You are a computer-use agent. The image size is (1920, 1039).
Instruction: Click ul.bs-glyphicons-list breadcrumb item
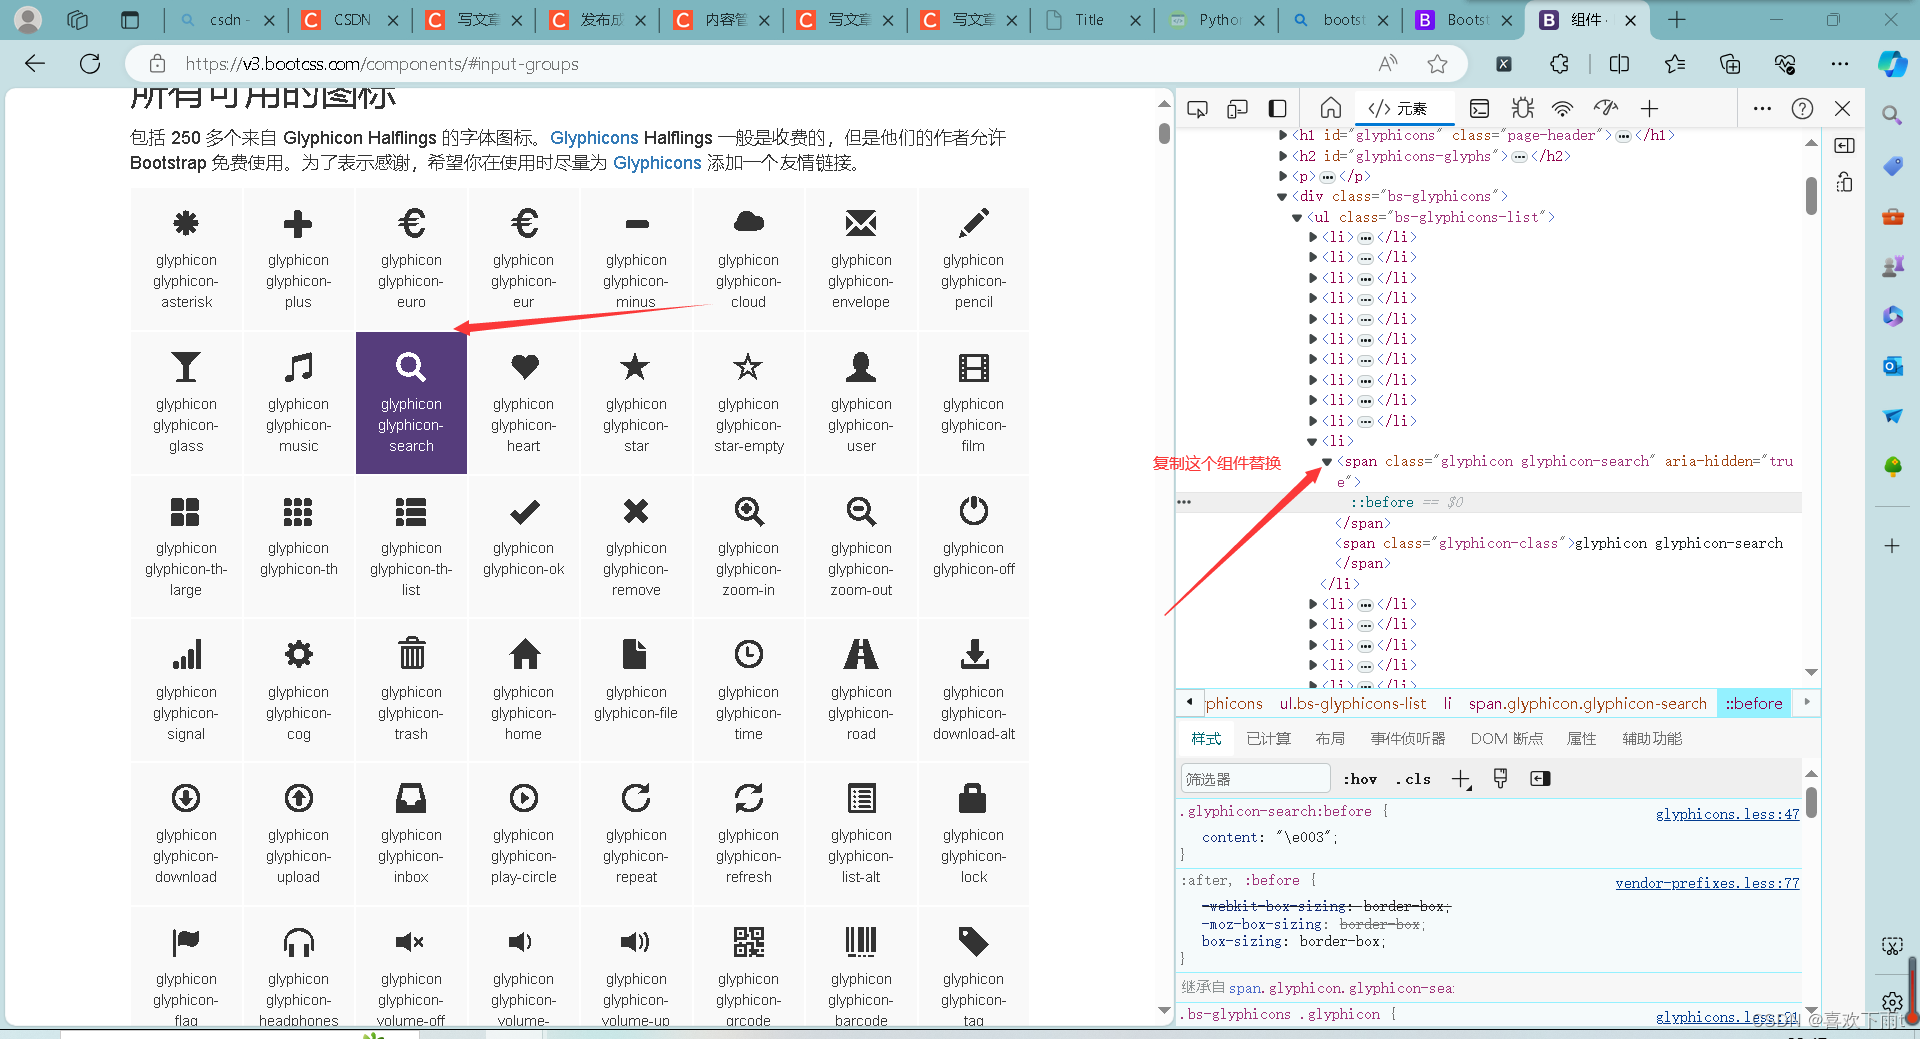coord(1353,703)
